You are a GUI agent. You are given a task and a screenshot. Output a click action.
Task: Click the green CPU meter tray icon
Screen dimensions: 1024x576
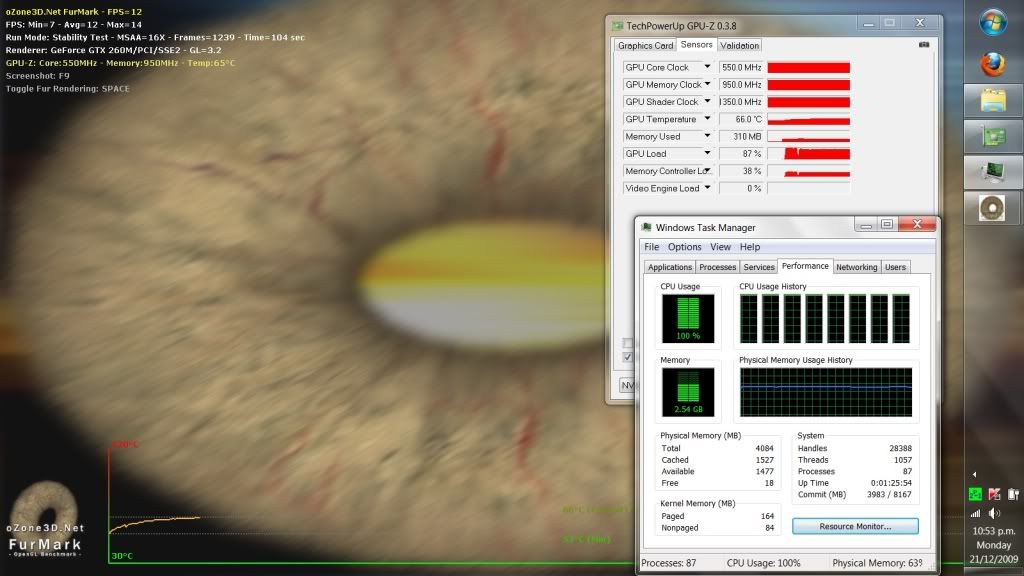click(x=975, y=494)
